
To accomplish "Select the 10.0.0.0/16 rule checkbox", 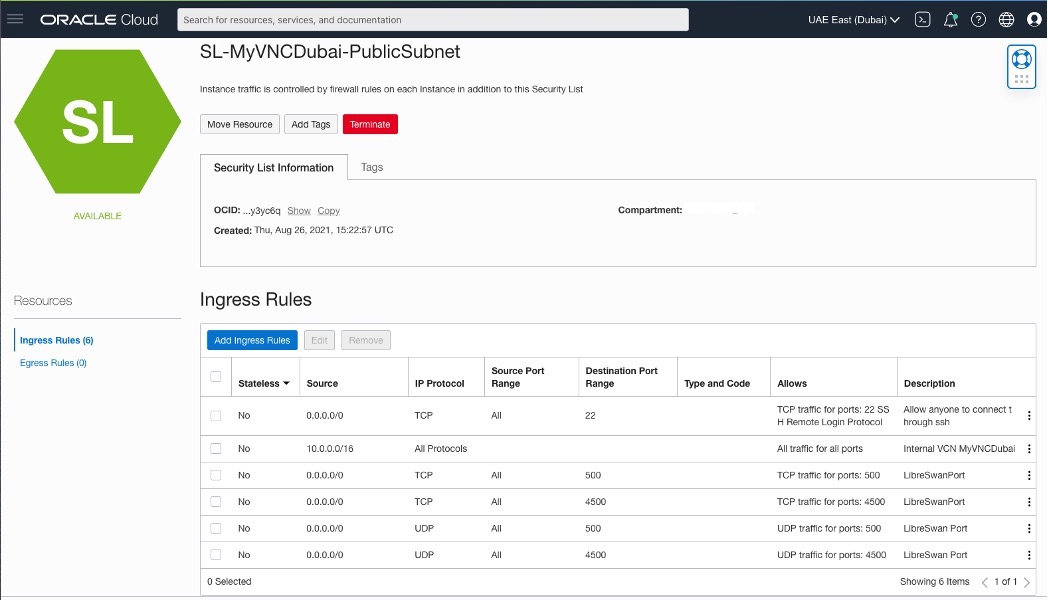I will tap(216, 449).
